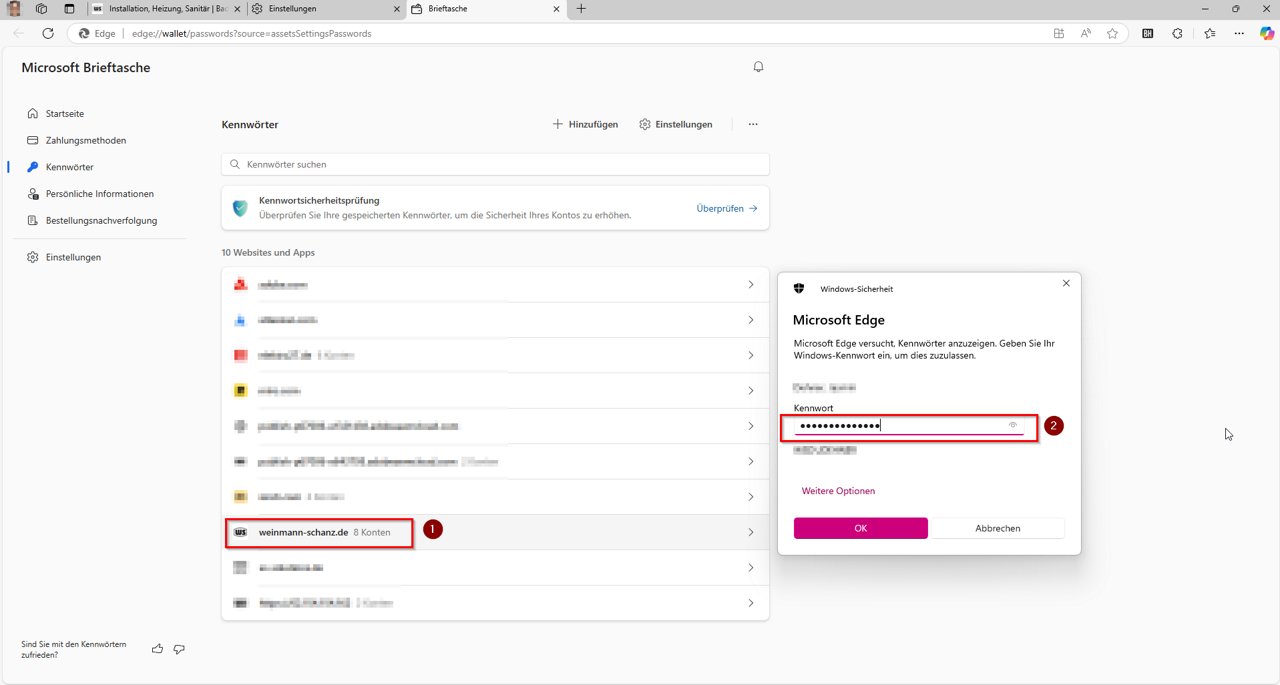Screen dimensions: 1280x685
Task: Click the Weitere Optionen link
Action: pos(838,491)
